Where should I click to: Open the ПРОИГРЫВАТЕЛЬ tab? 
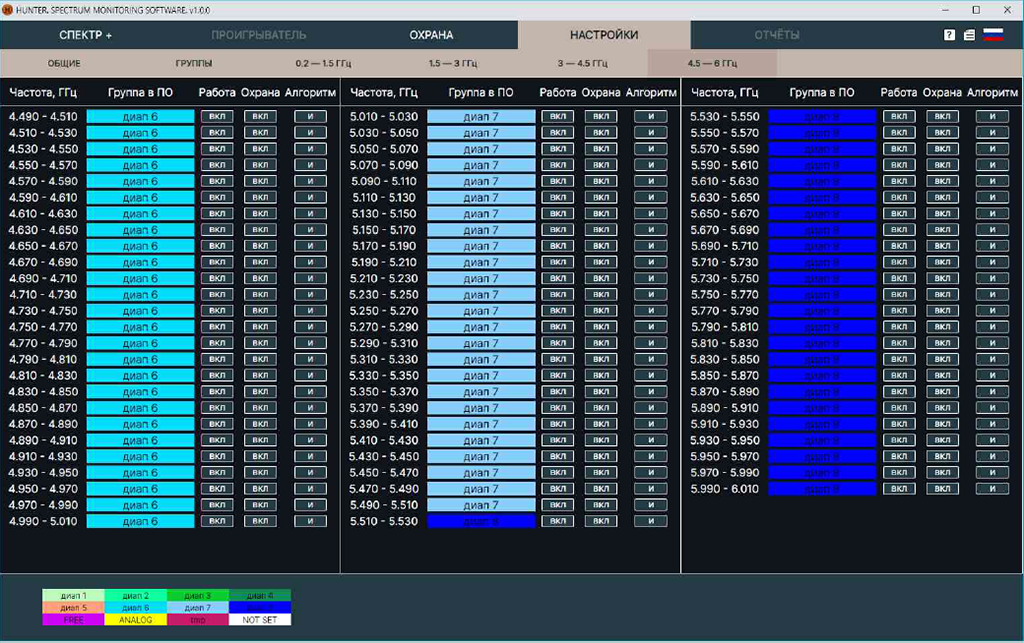259,35
